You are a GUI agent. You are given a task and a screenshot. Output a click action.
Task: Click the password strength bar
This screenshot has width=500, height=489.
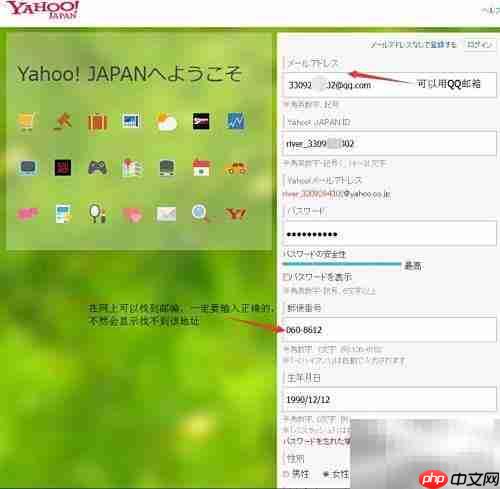342,264
